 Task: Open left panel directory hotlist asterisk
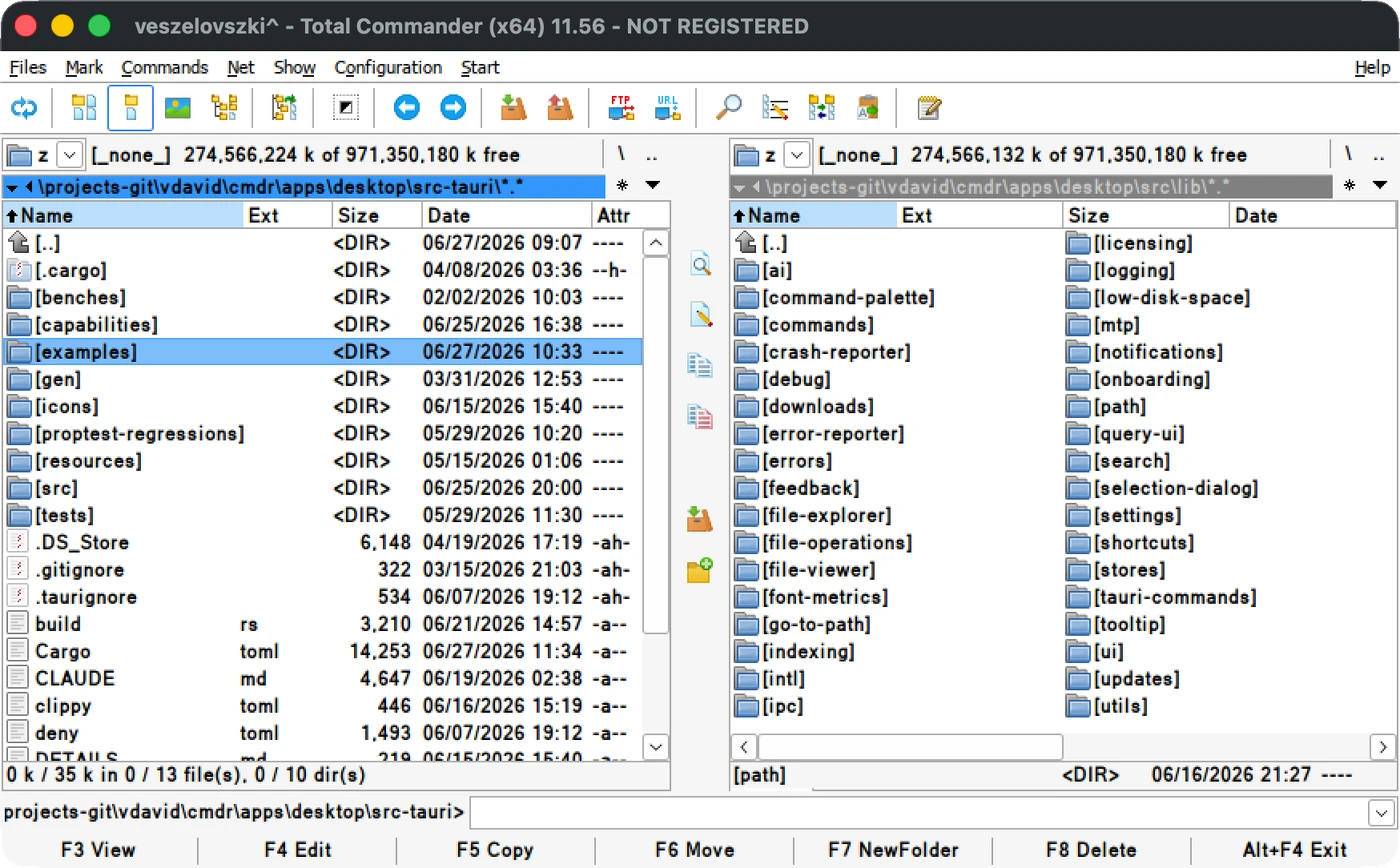[x=622, y=185]
